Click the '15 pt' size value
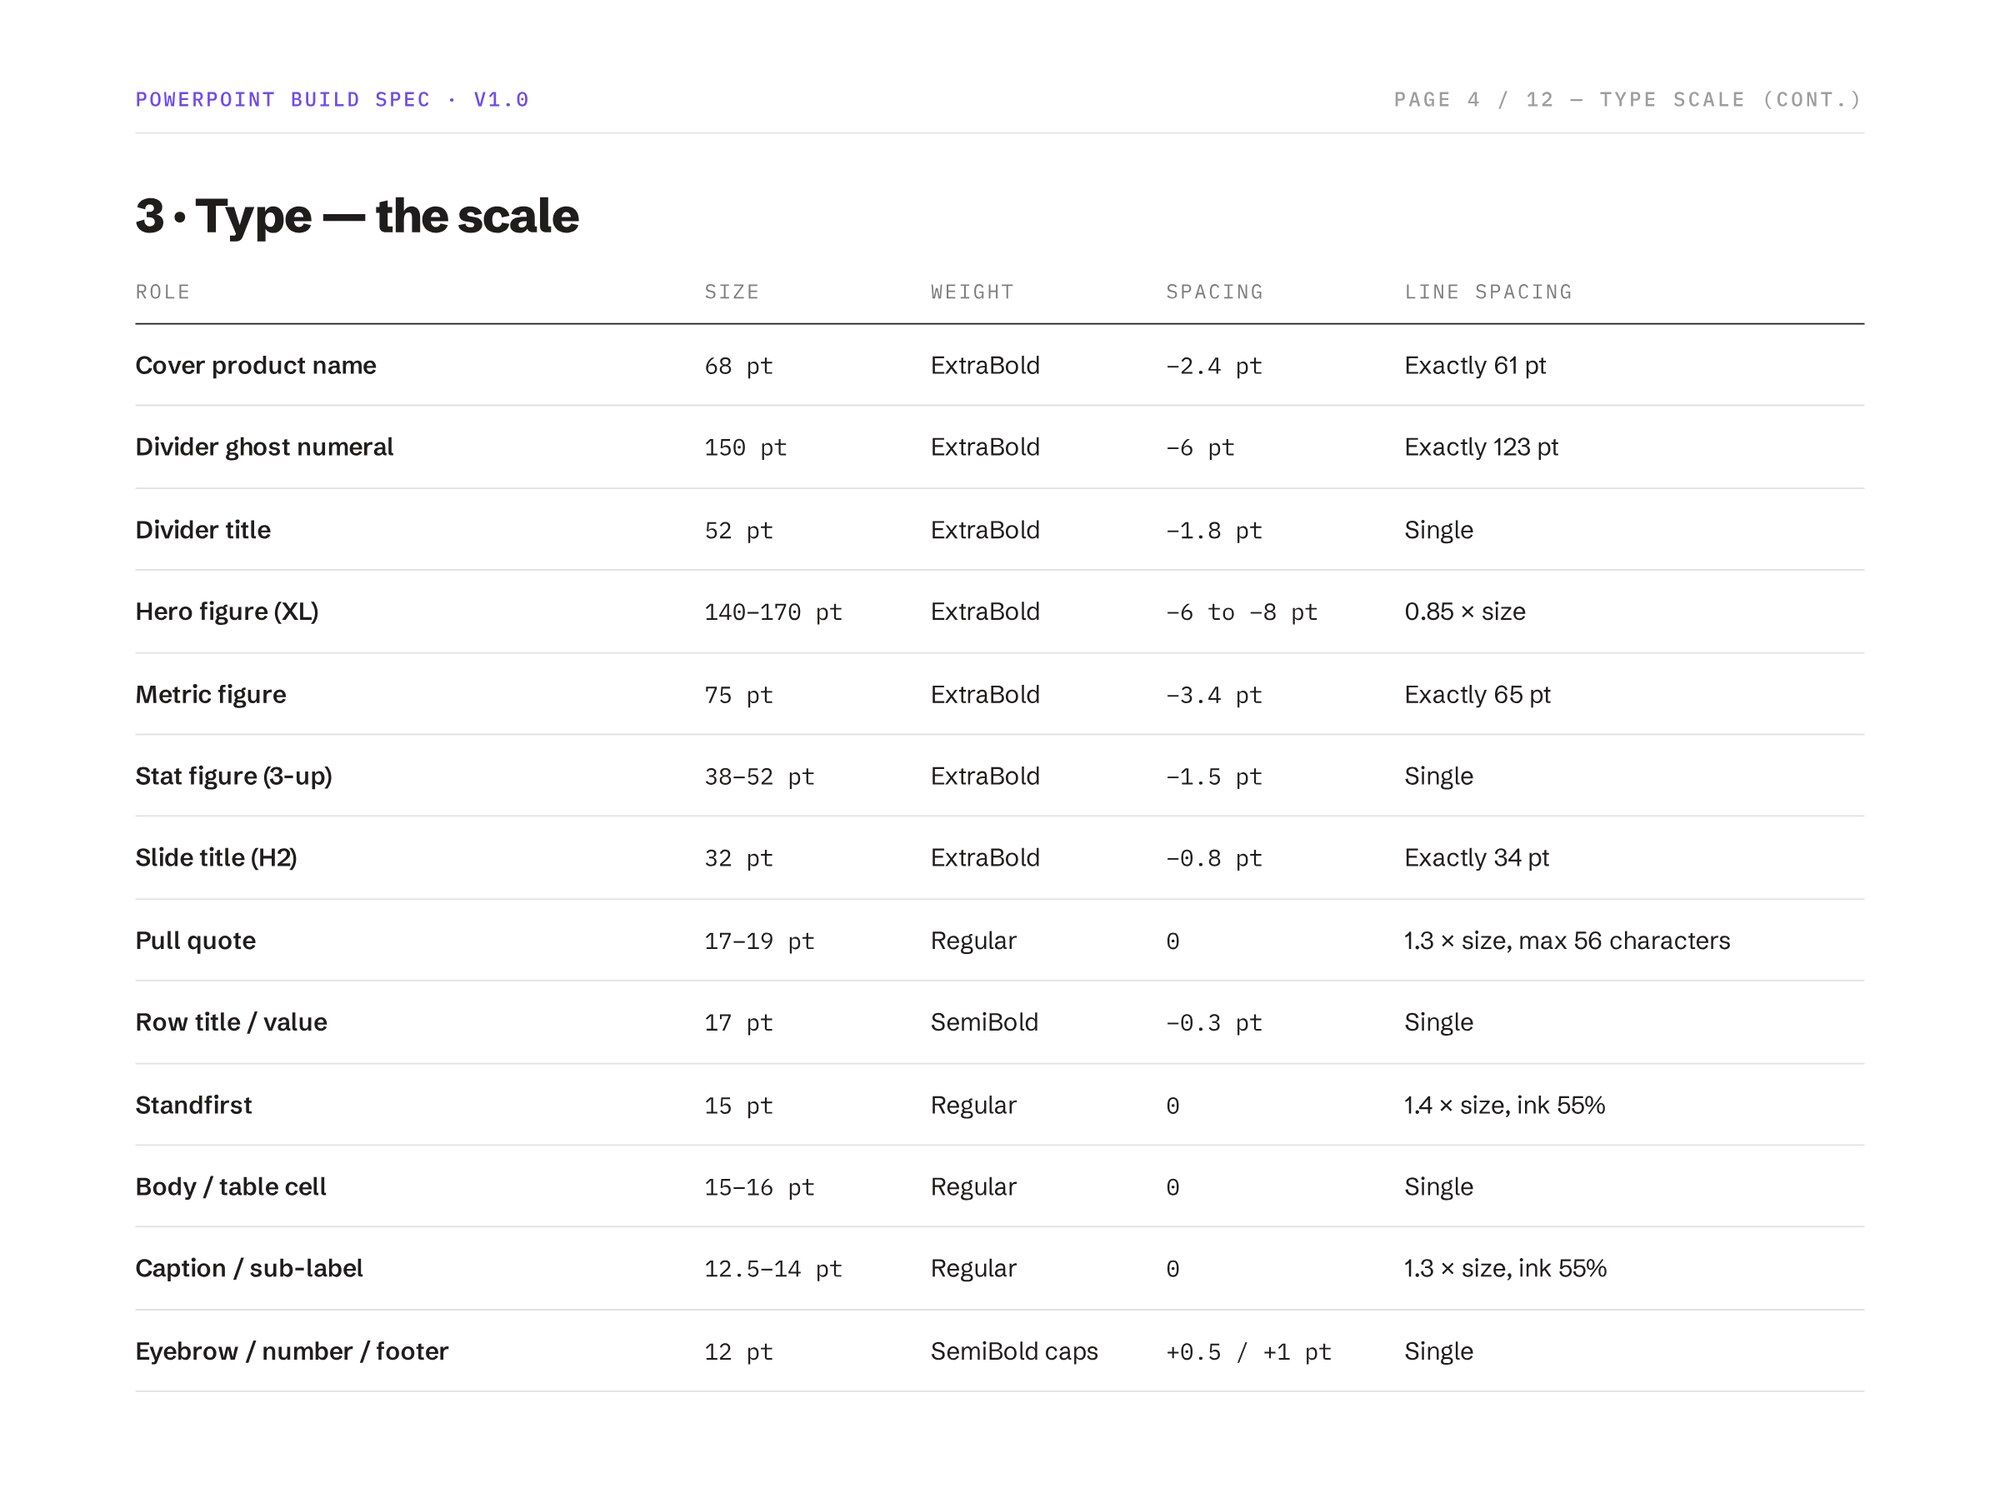 739,1106
